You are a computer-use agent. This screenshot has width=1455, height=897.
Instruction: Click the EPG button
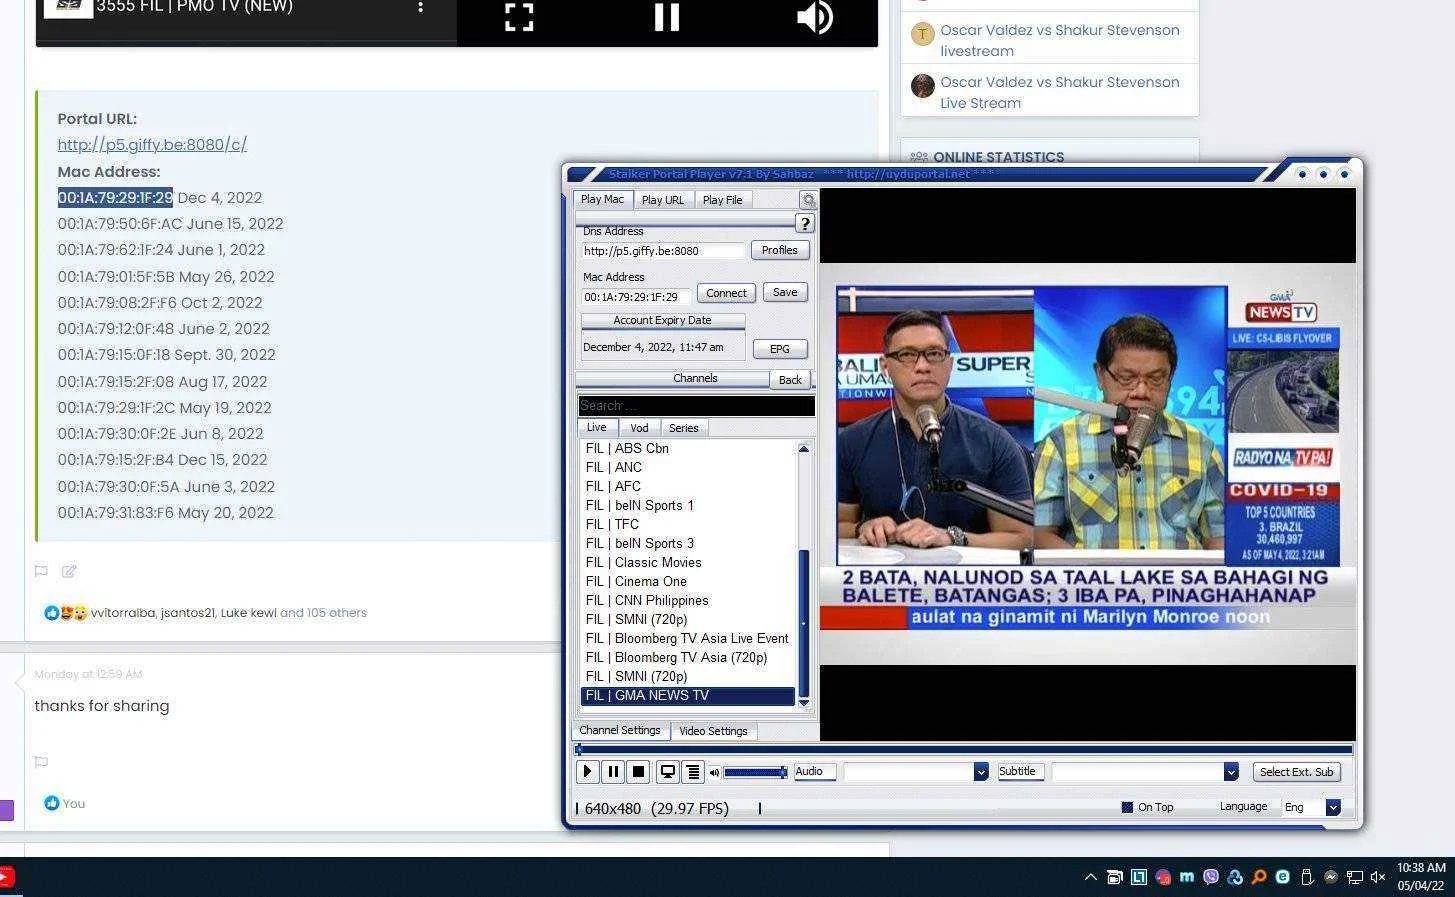point(780,349)
